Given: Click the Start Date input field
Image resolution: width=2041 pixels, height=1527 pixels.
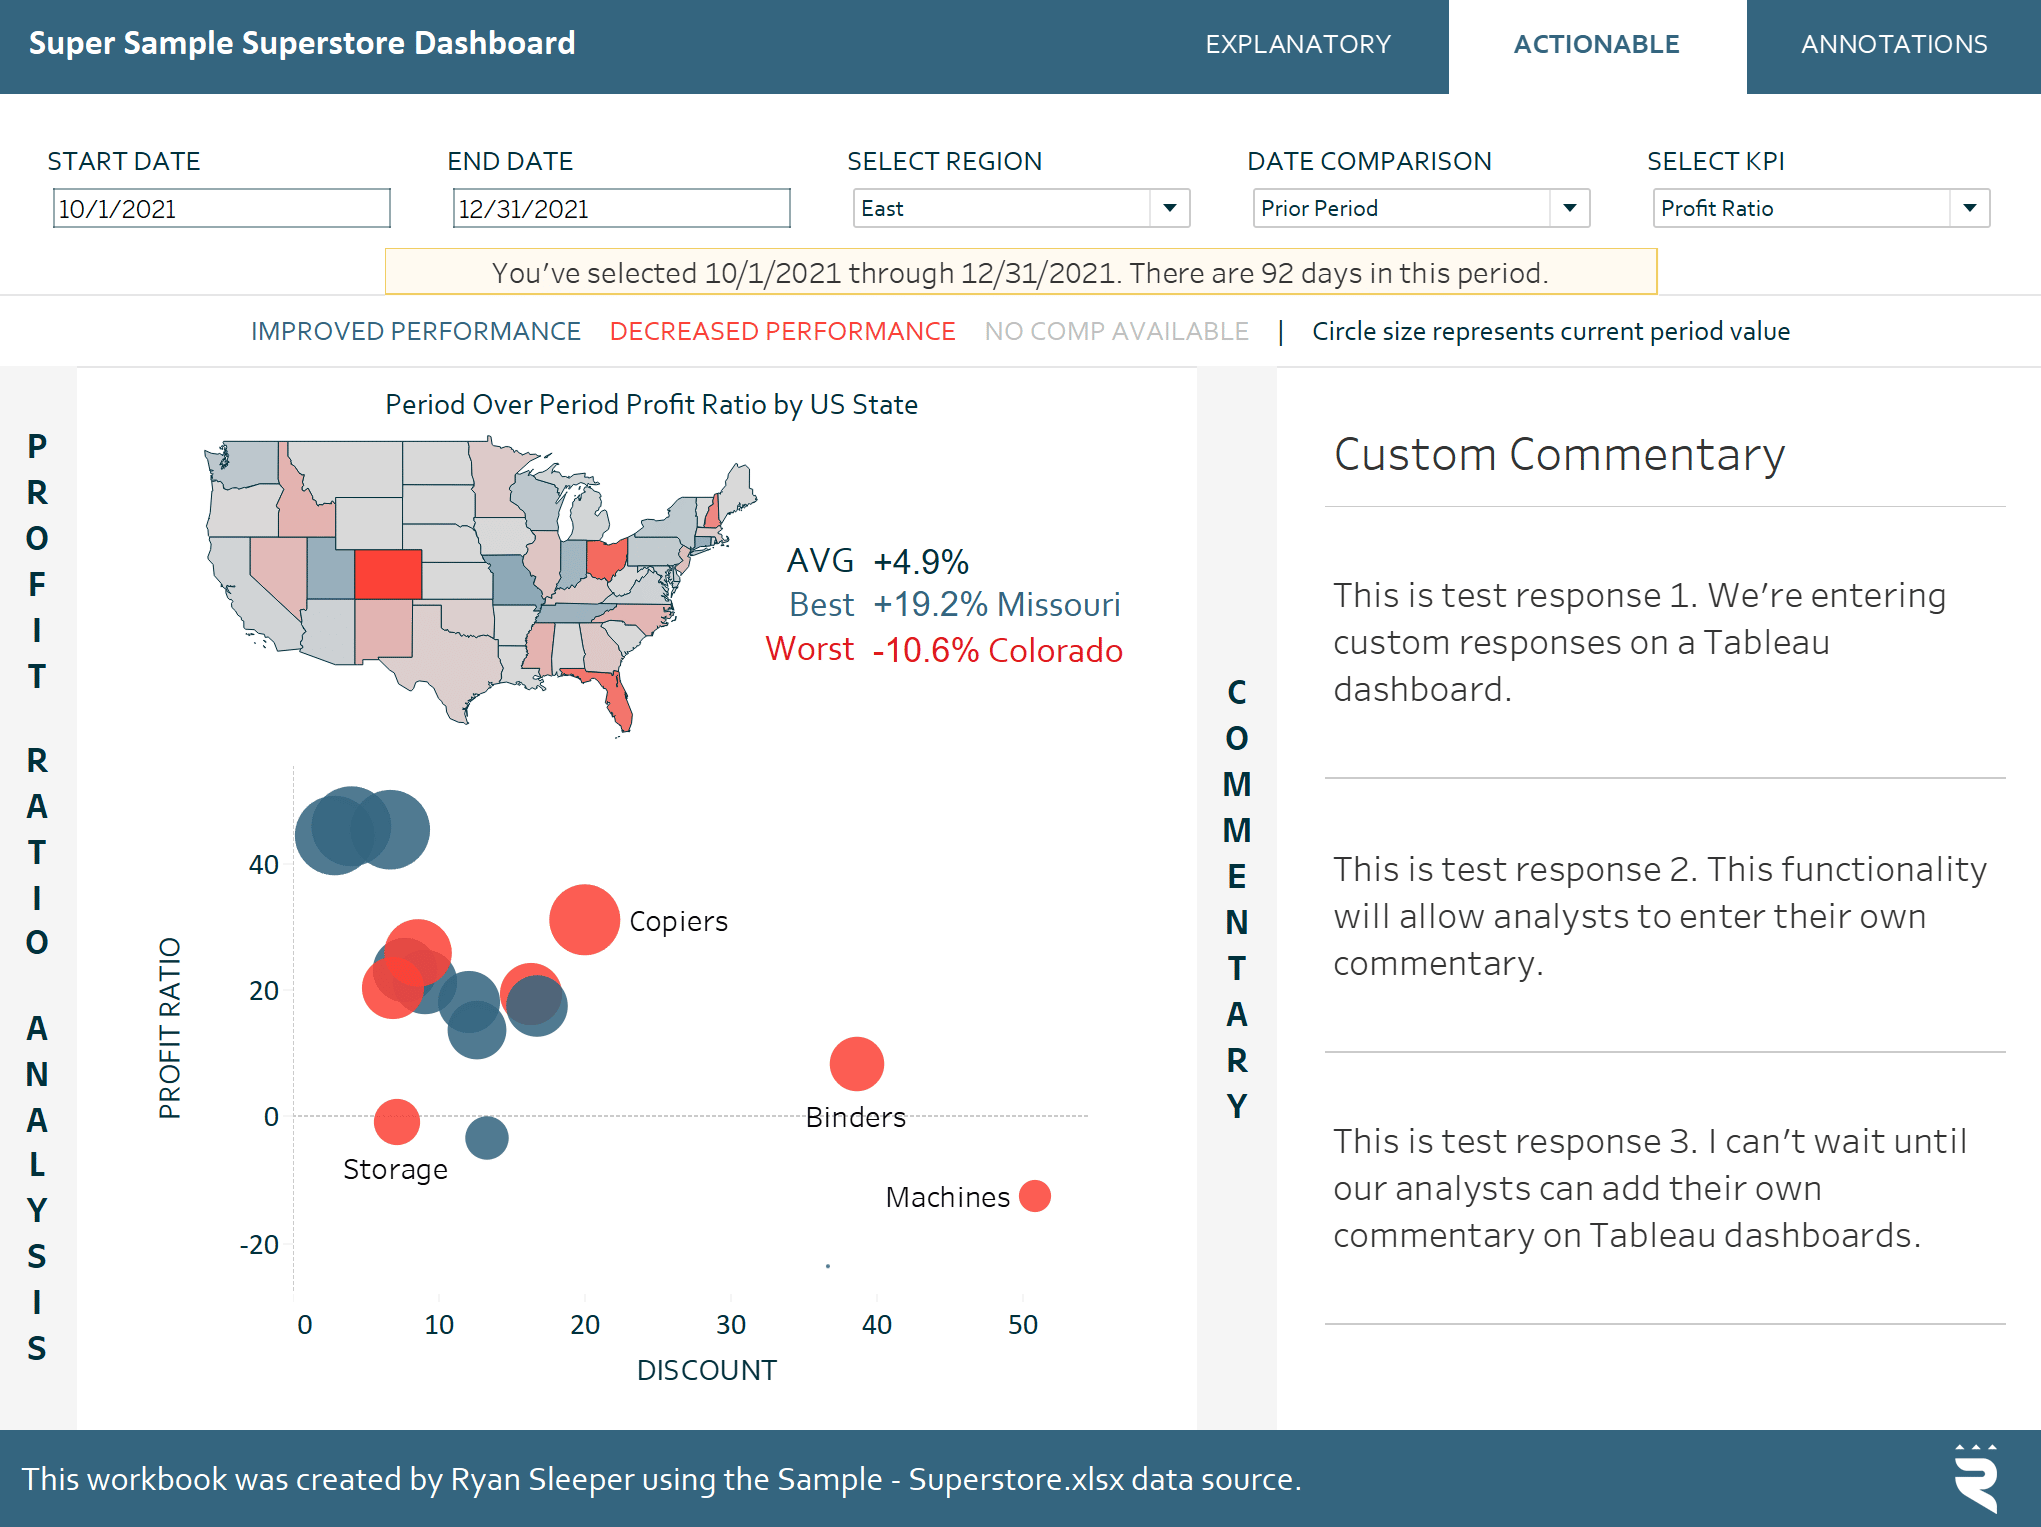Looking at the screenshot, I should click(x=221, y=209).
